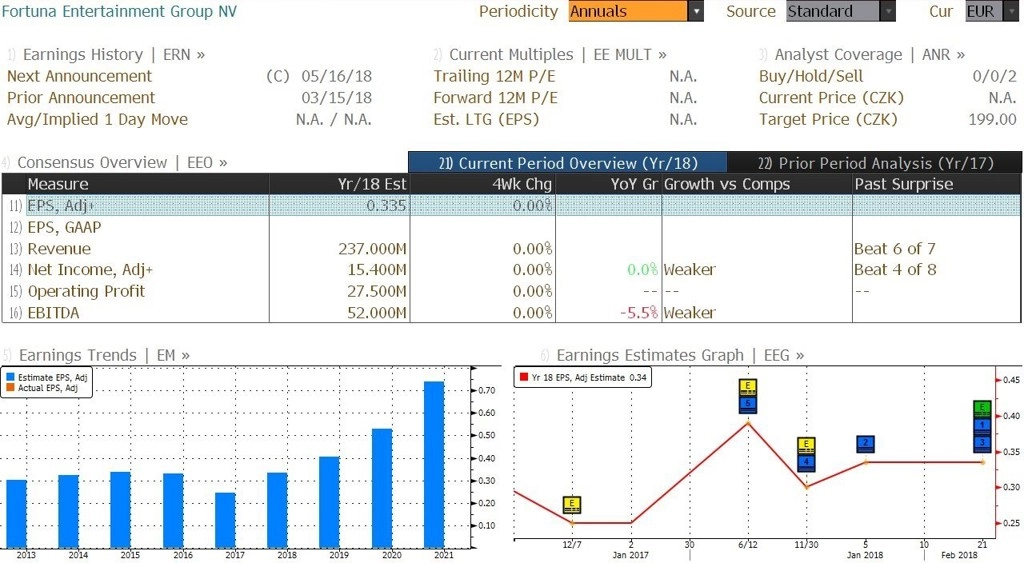Image resolution: width=1024 pixels, height=563 pixels.
Task: Click the 2017 estimate EPS bar
Action: tap(225, 520)
